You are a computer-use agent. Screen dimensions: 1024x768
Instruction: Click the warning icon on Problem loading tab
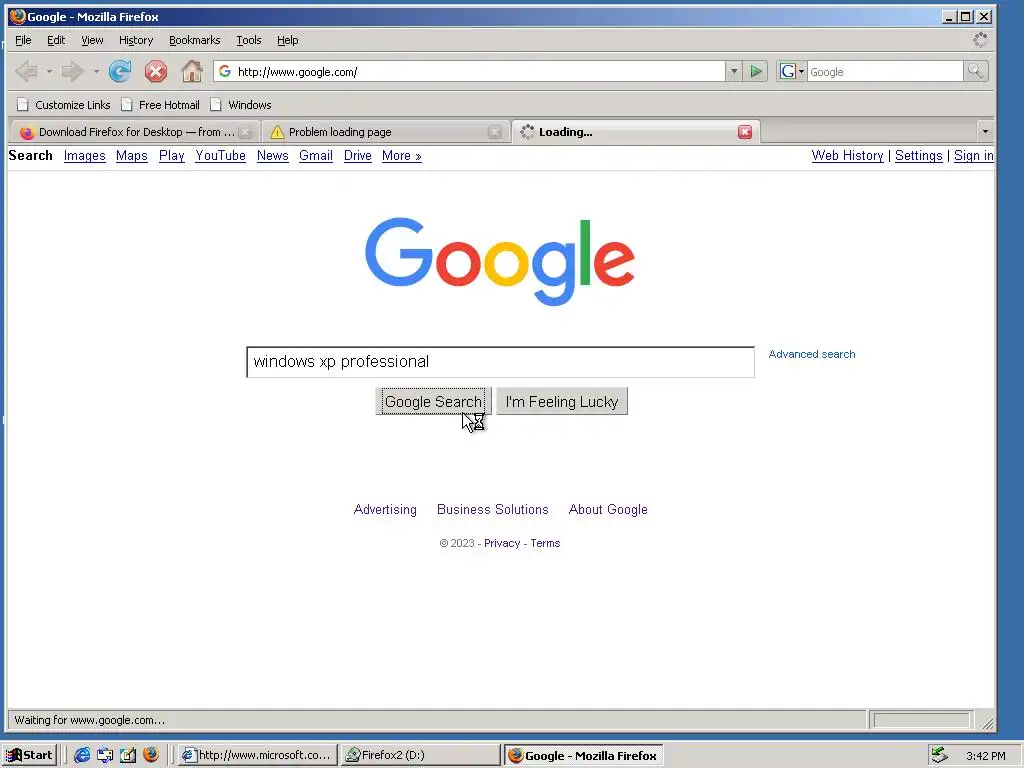[277, 132]
